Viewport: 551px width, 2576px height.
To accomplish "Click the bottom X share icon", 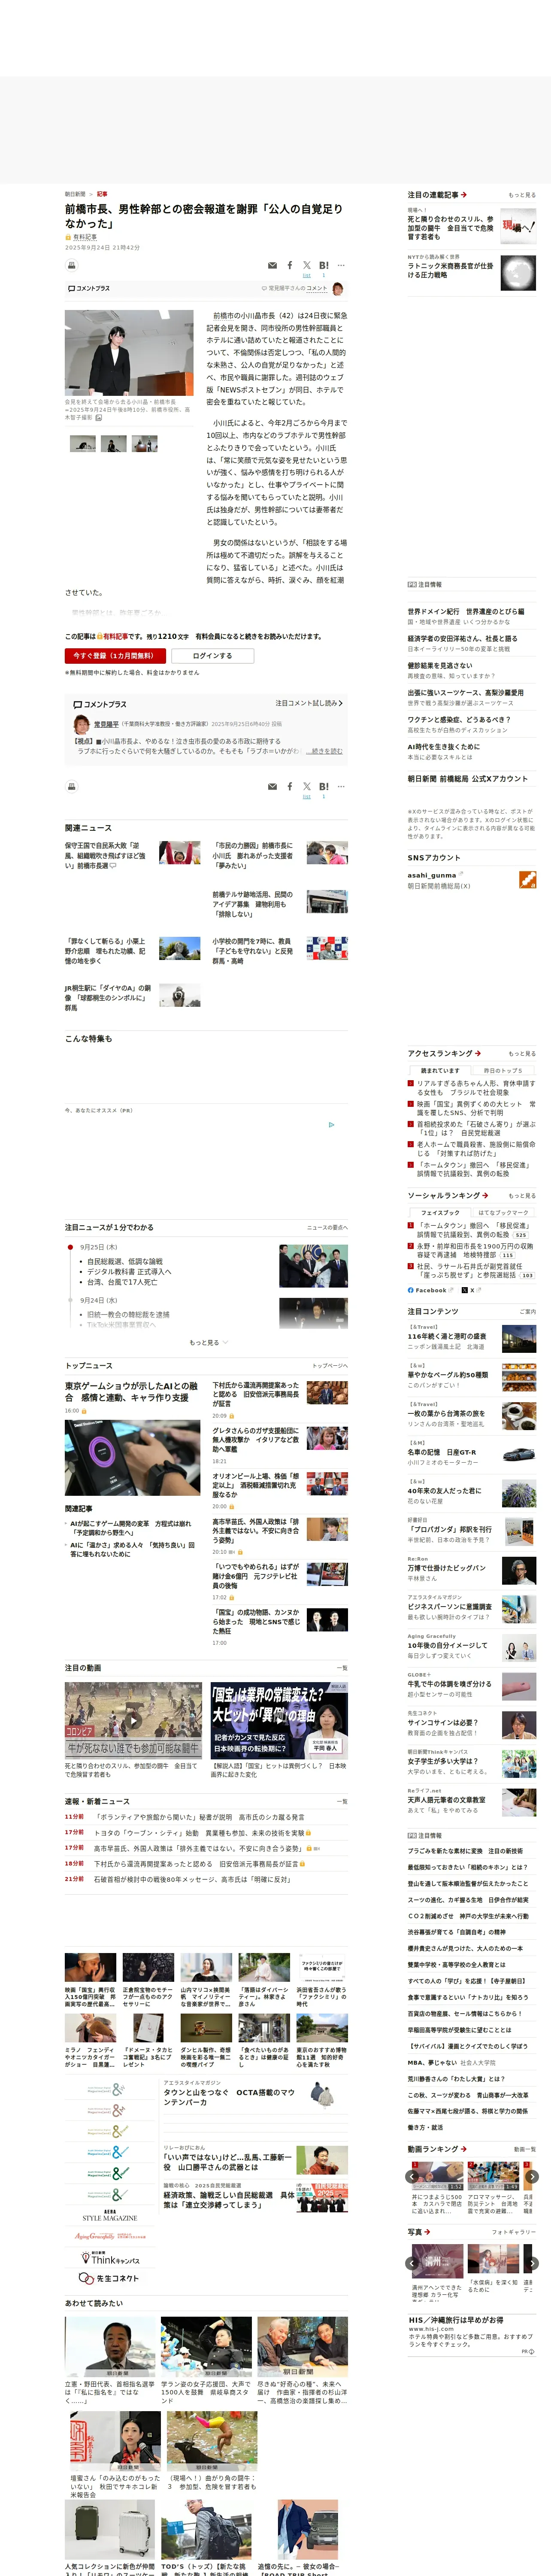I will click(x=307, y=787).
